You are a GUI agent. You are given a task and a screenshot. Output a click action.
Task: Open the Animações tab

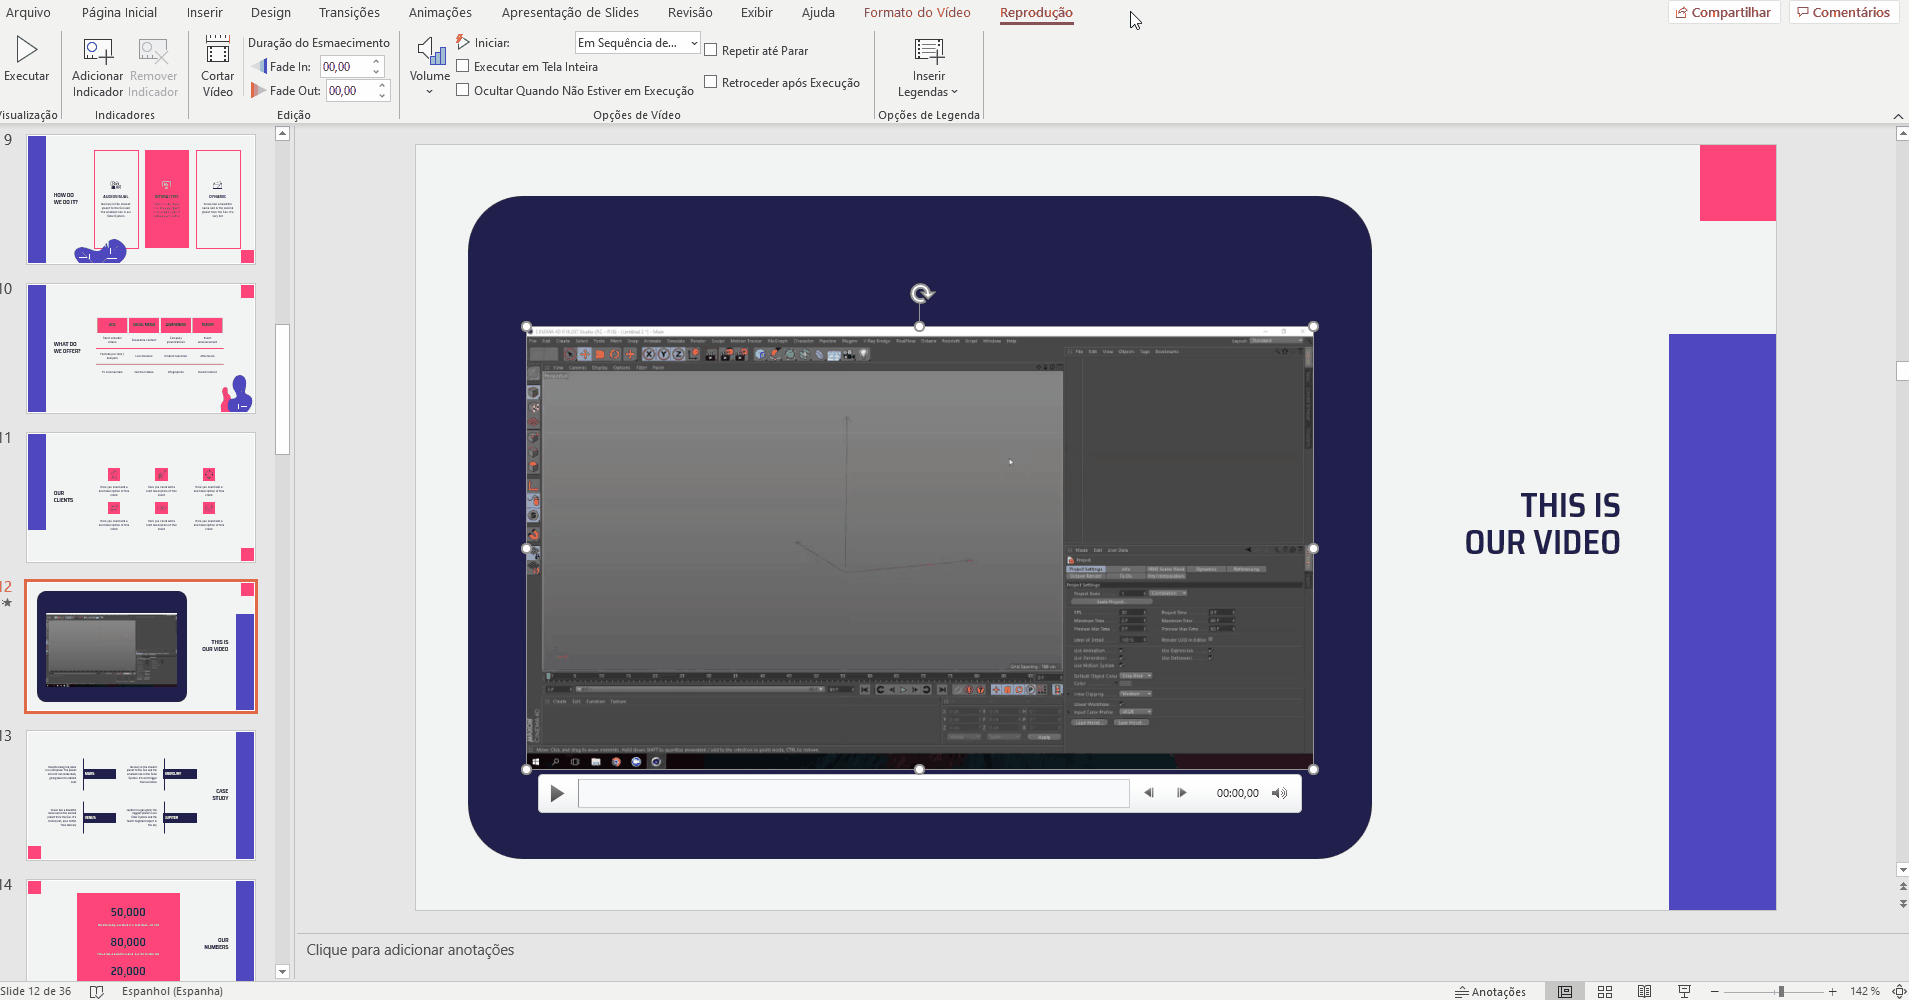pos(440,12)
